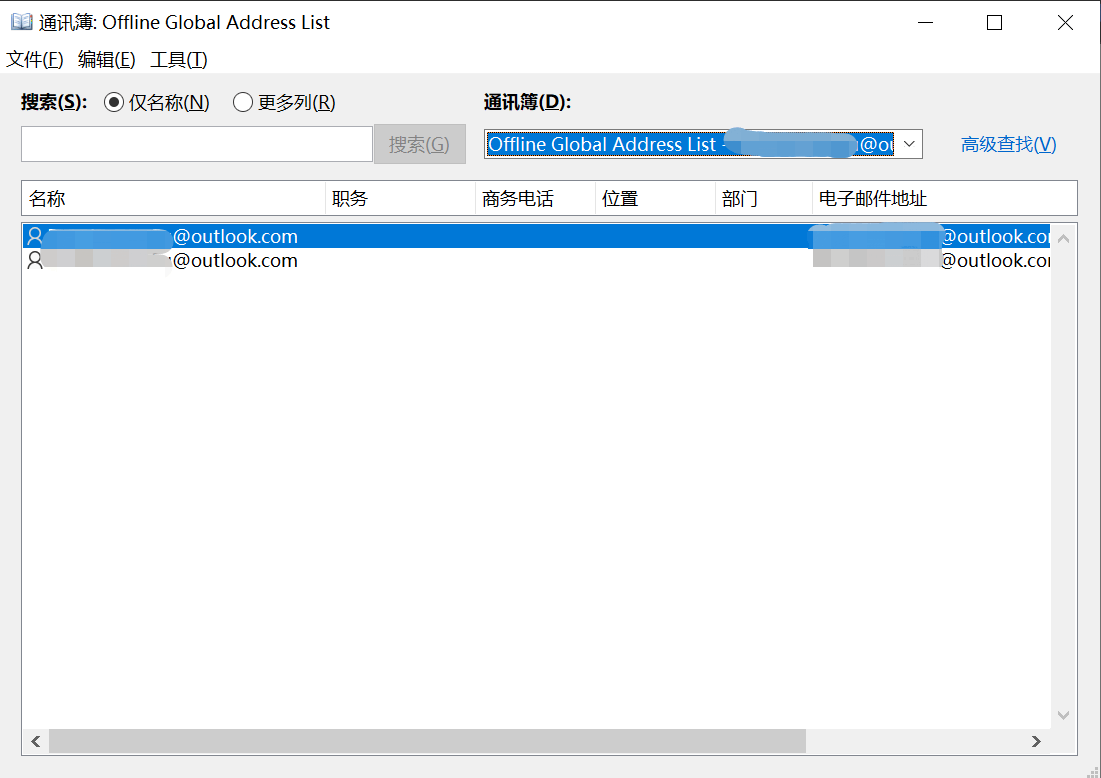Open the 高级查找(V) link
Screen dimensions: 1101x778
click(x=1008, y=144)
